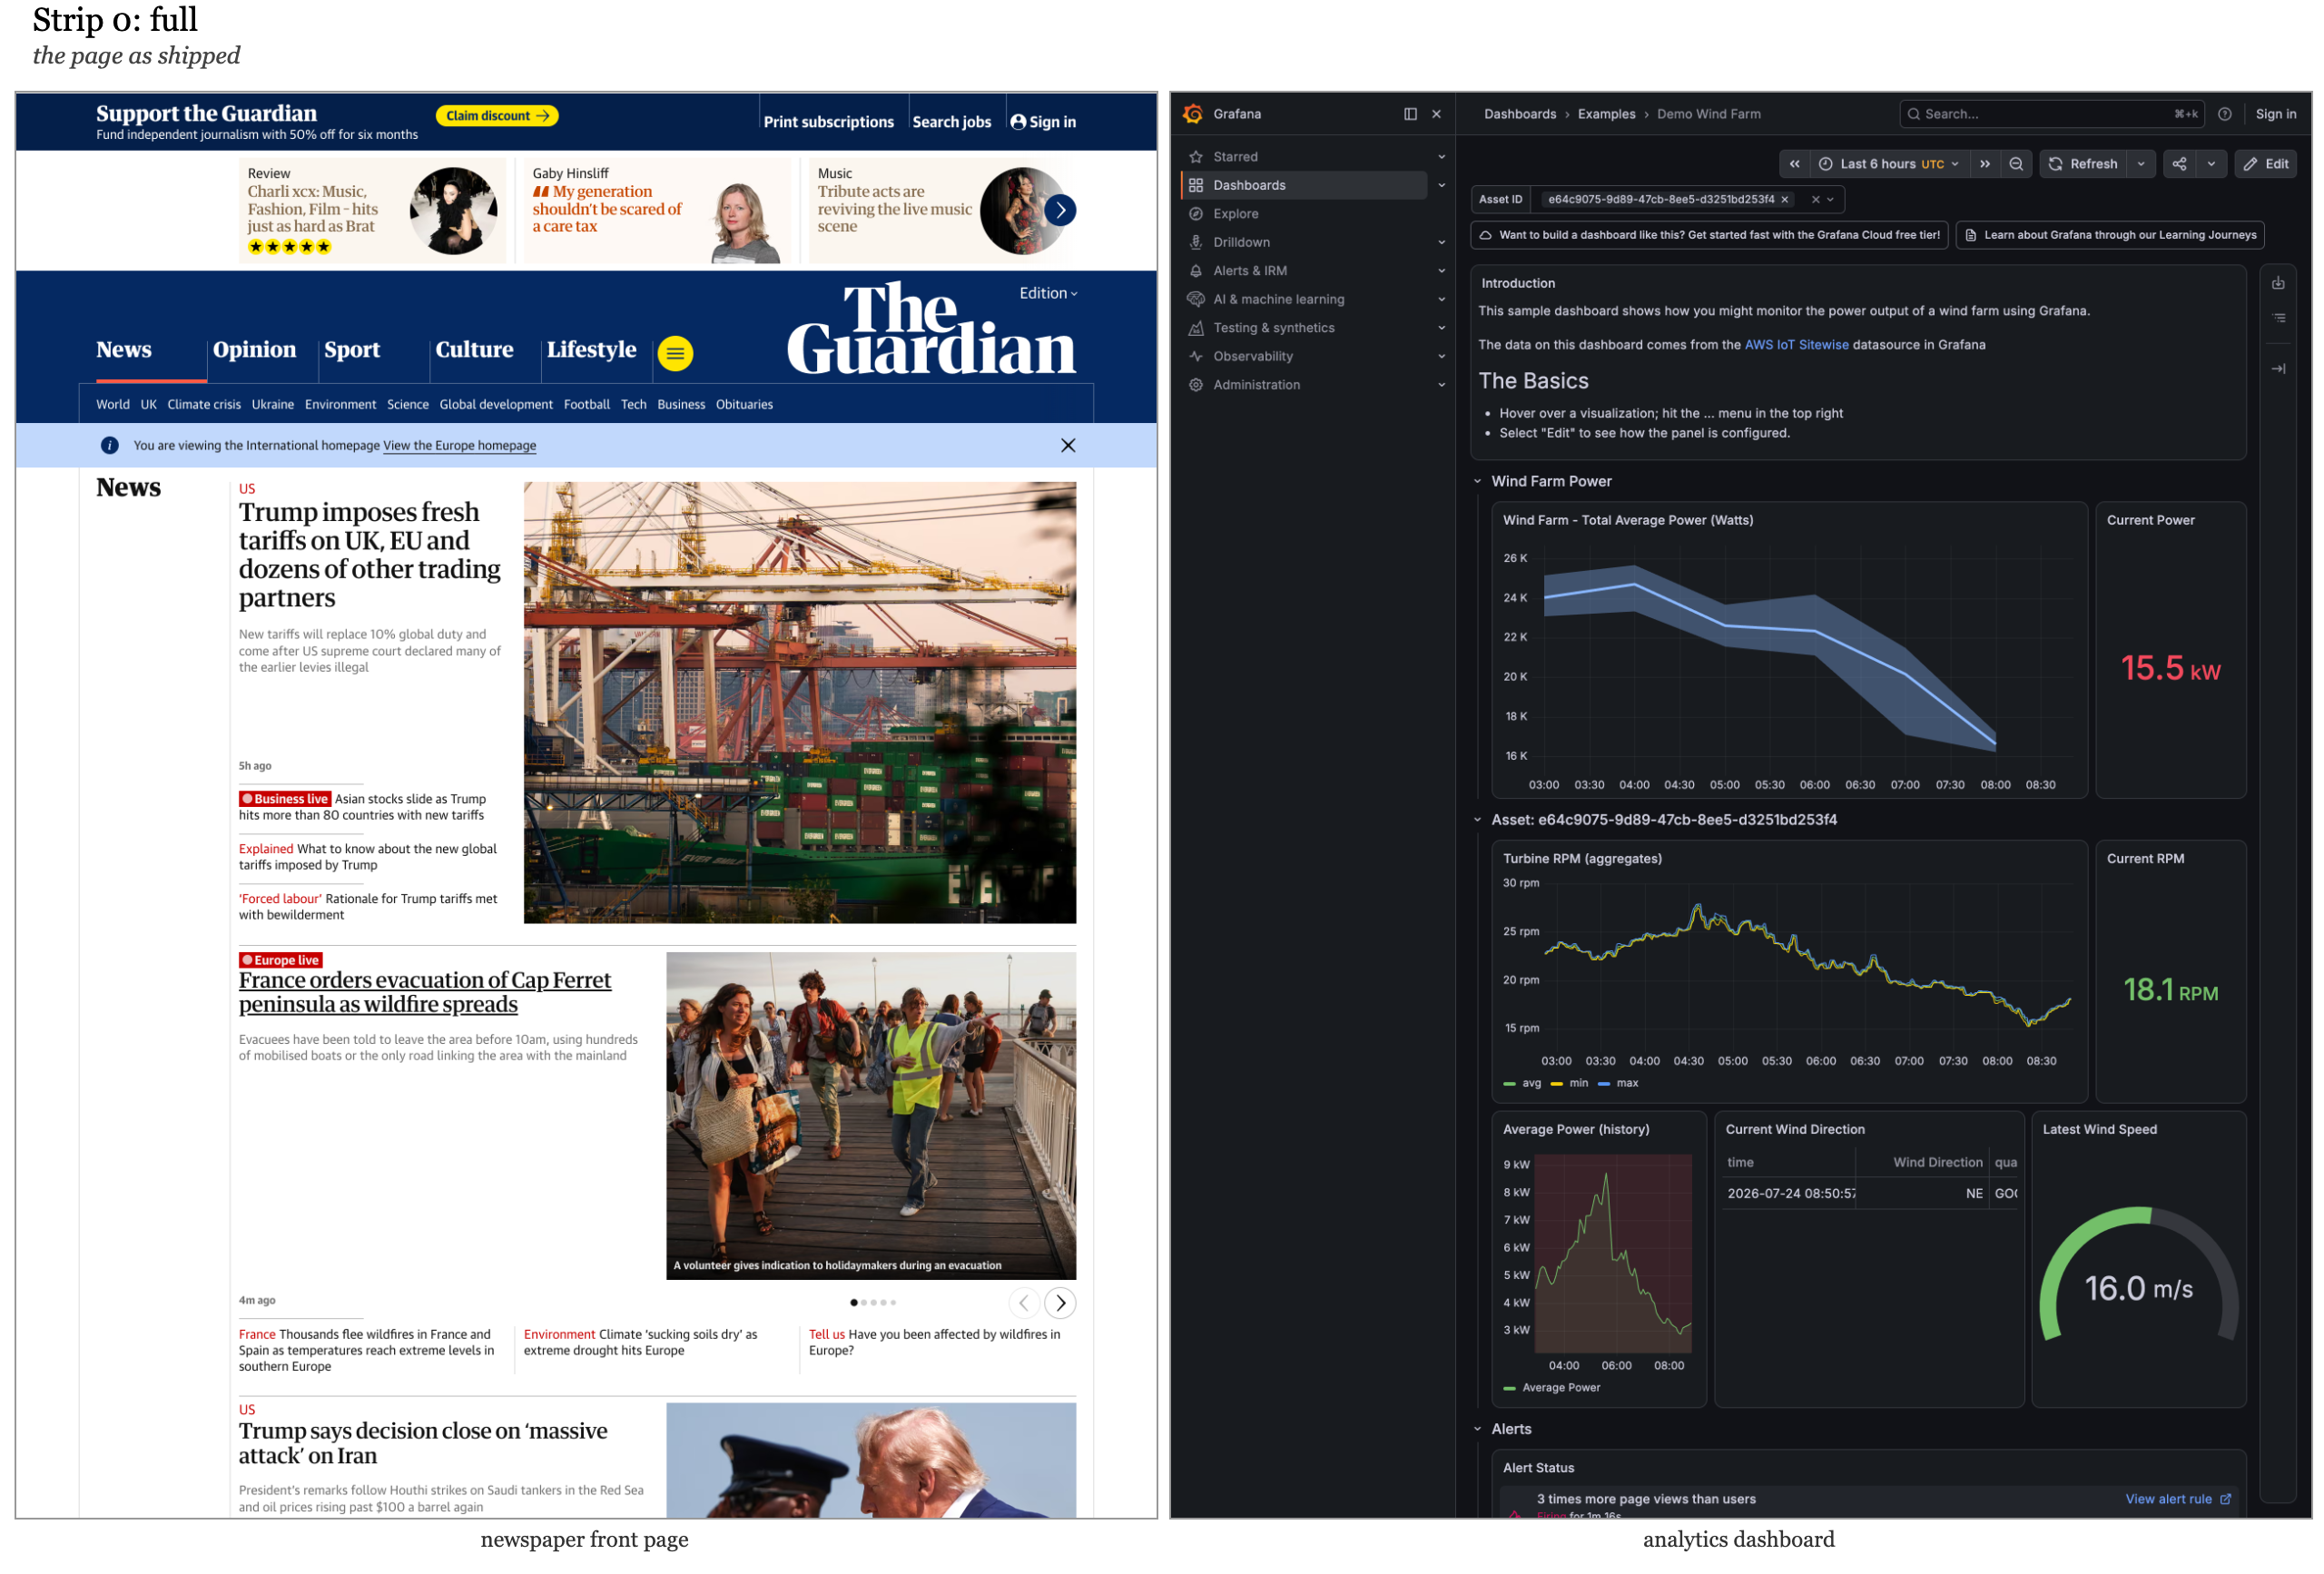Open the Last 6 hours time range picker
The image size is (2324, 1574).
click(x=1889, y=164)
